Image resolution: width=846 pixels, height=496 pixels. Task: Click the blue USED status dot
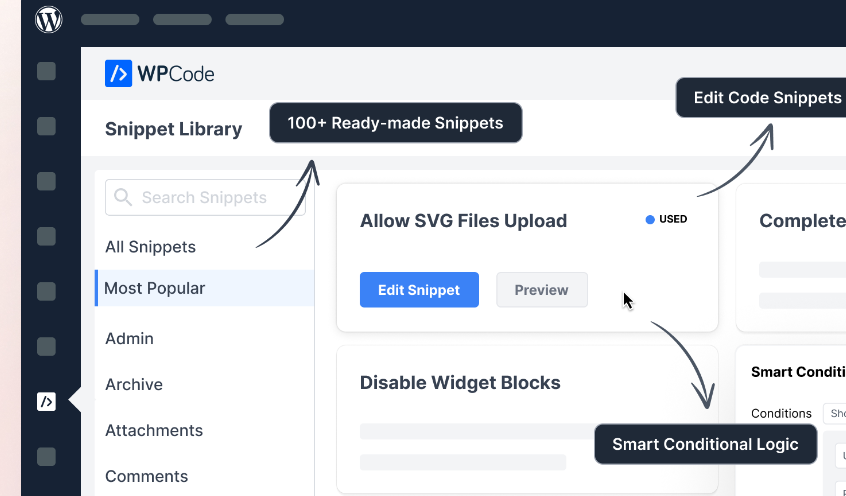click(650, 219)
